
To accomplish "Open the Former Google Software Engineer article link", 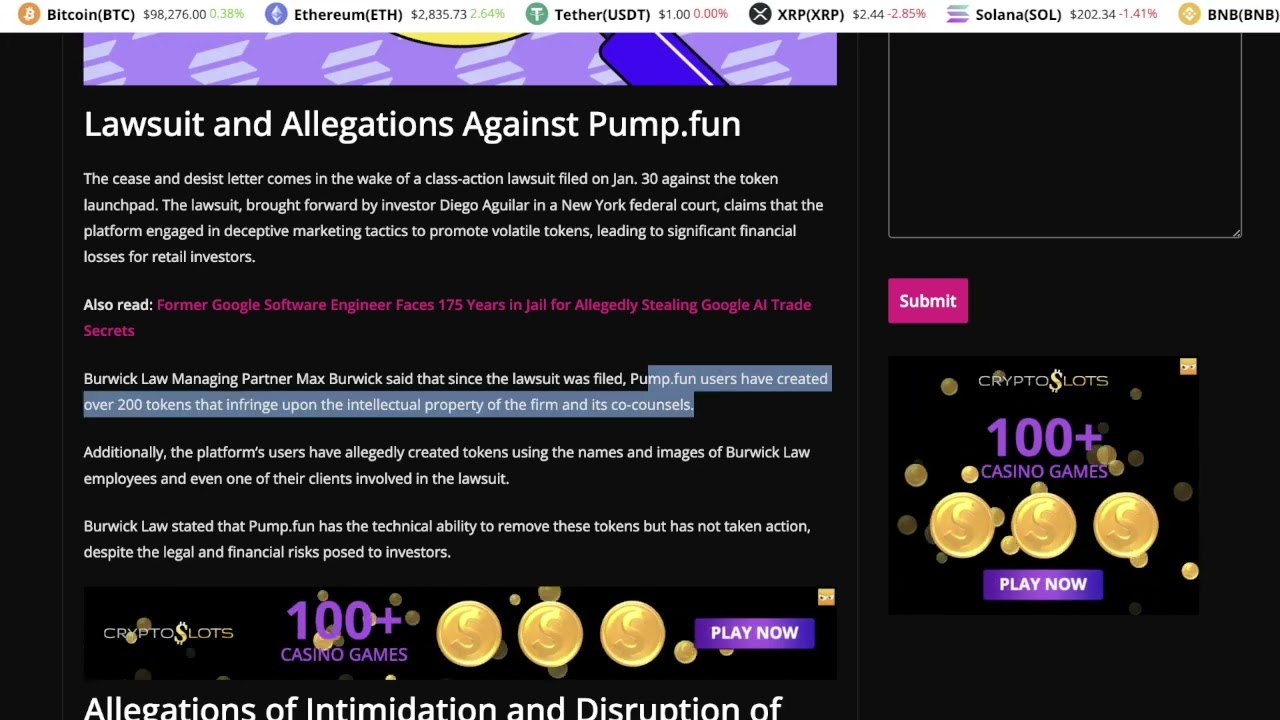I will [x=447, y=317].
